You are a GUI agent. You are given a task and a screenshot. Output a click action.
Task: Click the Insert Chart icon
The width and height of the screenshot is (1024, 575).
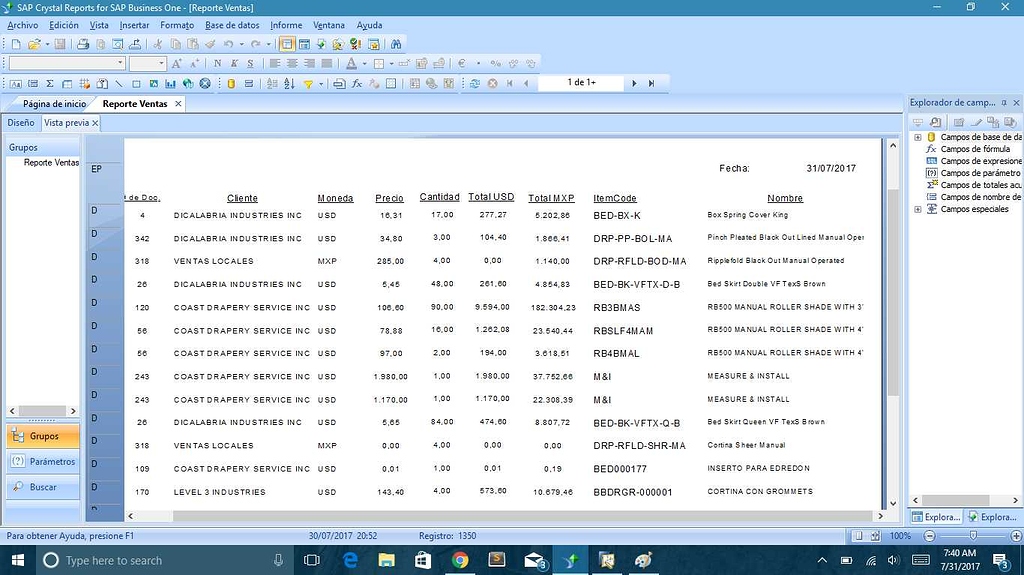[x=170, y=84]
